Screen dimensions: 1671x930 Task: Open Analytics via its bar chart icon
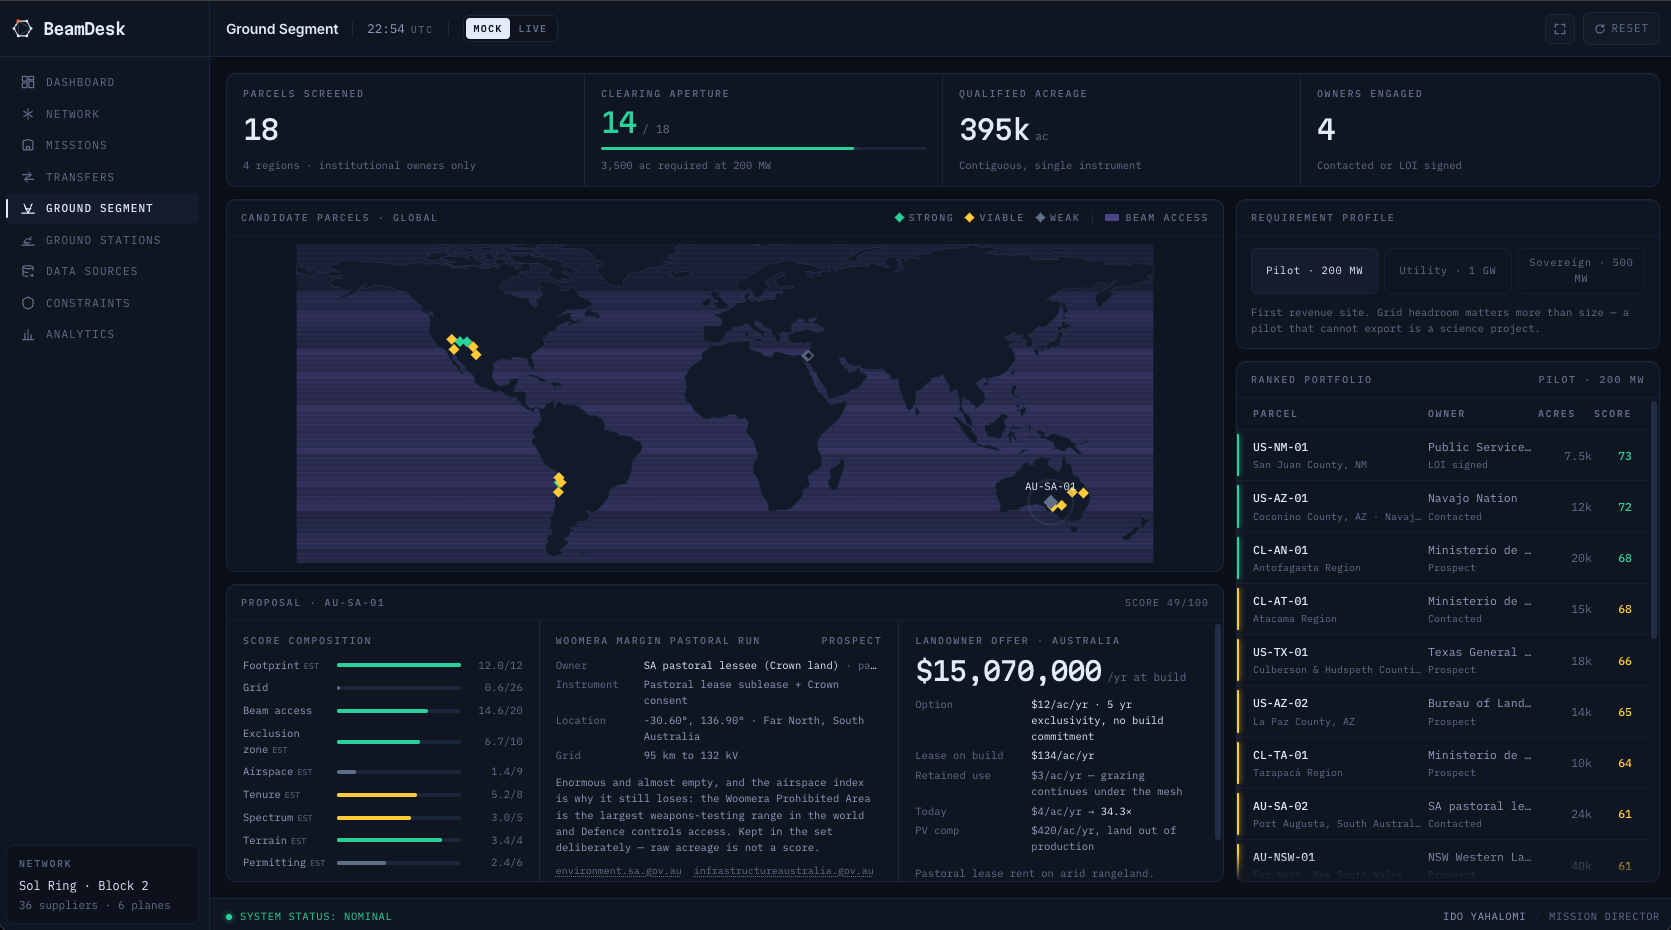click(28, 334)
